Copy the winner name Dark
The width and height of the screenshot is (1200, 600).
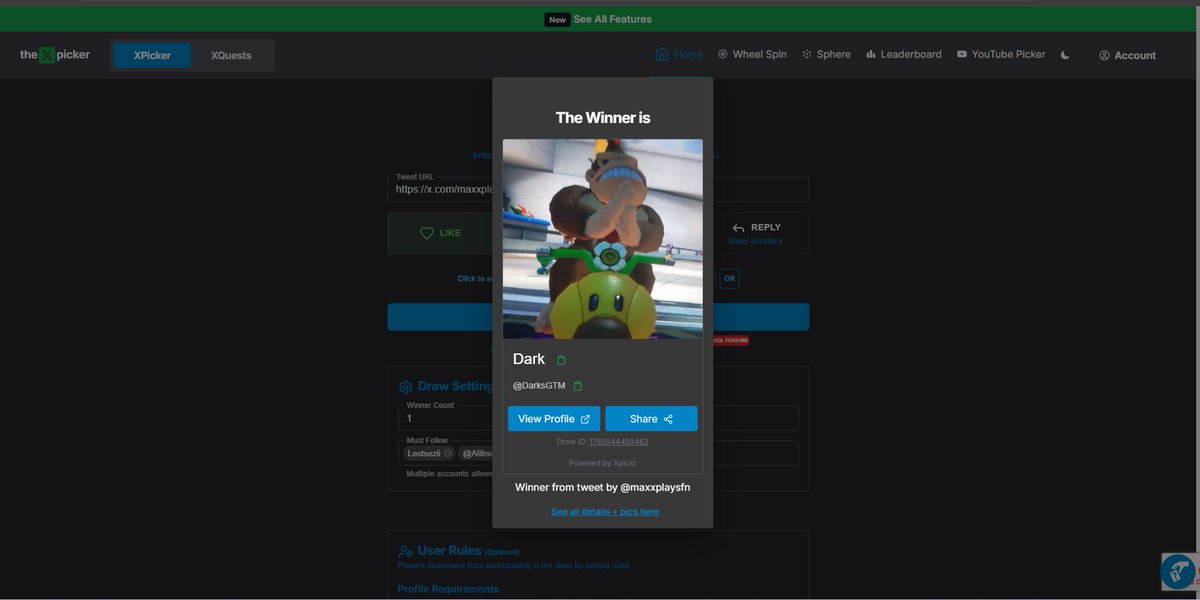561,360
